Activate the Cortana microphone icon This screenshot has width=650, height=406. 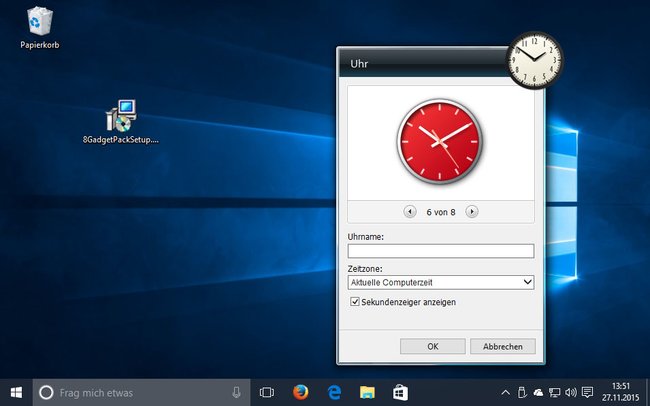[x=236, y=392]
